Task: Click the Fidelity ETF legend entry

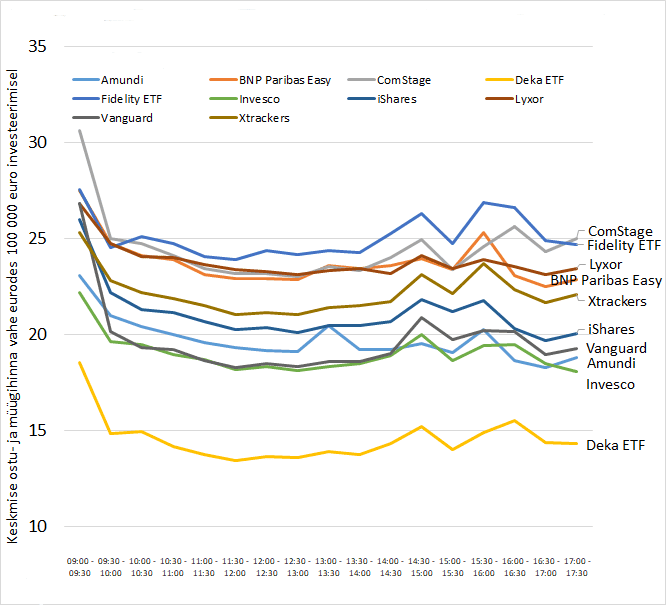Action: [118, 99]
